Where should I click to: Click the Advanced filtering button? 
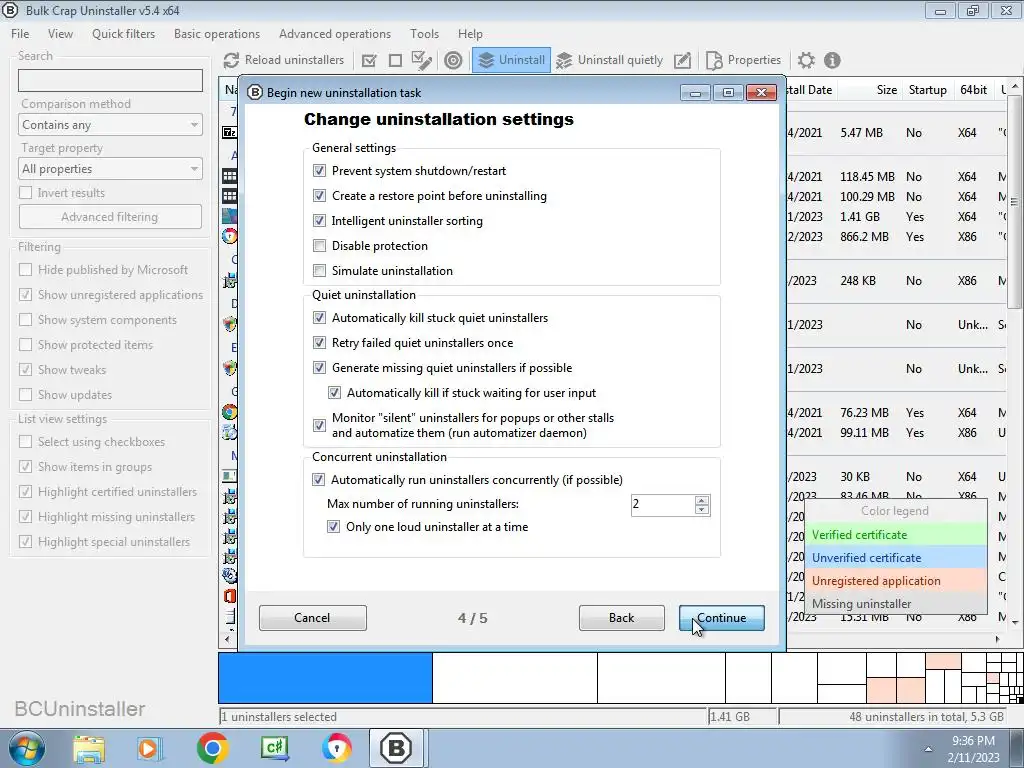[110, 217]
